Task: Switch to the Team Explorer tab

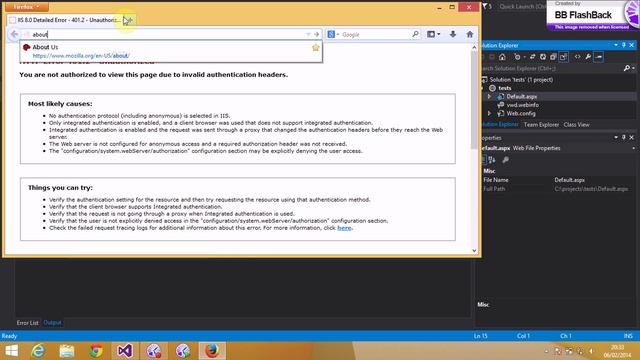Action: point(541,124)
